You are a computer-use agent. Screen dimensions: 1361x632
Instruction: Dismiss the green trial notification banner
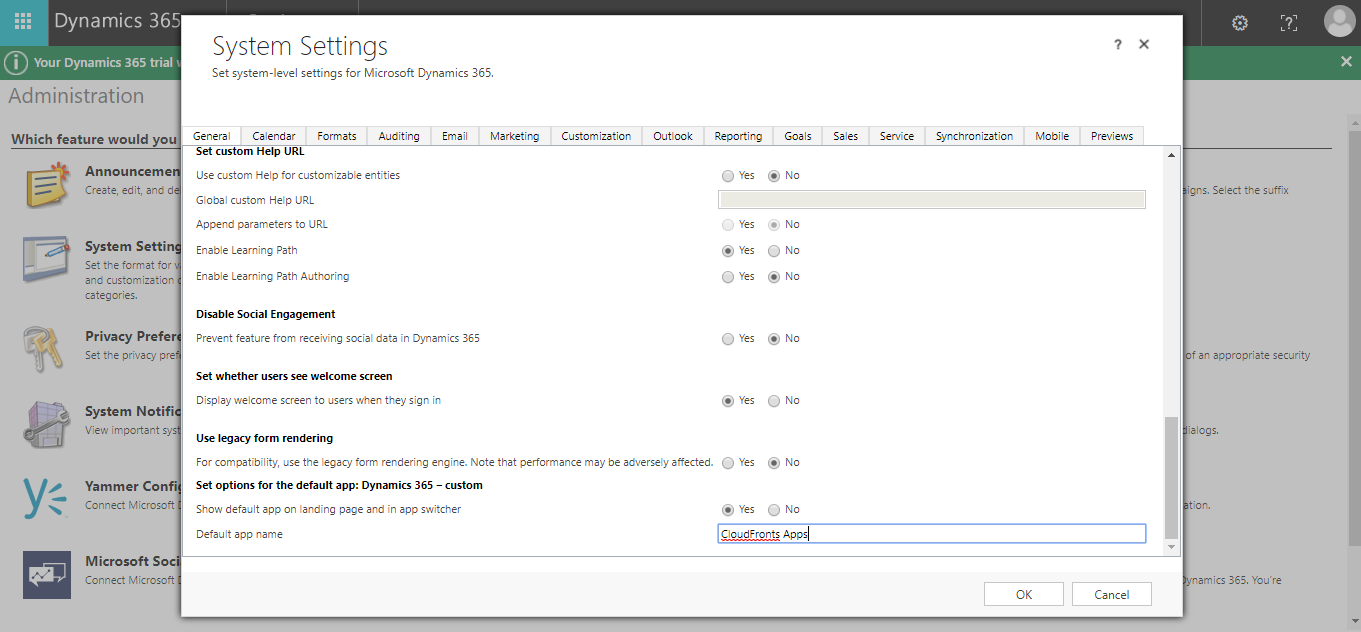pos(1346,62)
